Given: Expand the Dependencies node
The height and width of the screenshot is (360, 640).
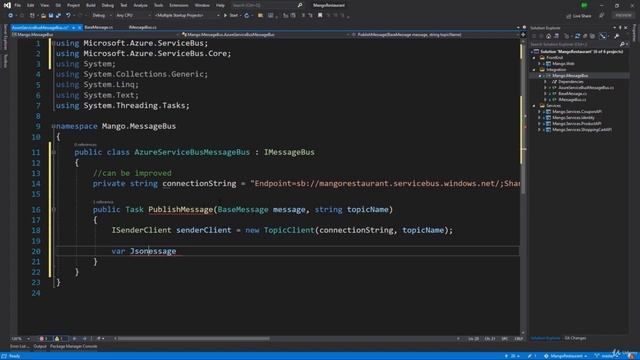Looking at the screenshot, I should pos(545,82).
